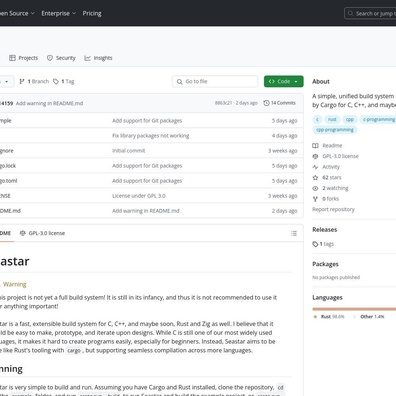
Task: Open commit Fix library packages not working
Action: pos(151,136)
